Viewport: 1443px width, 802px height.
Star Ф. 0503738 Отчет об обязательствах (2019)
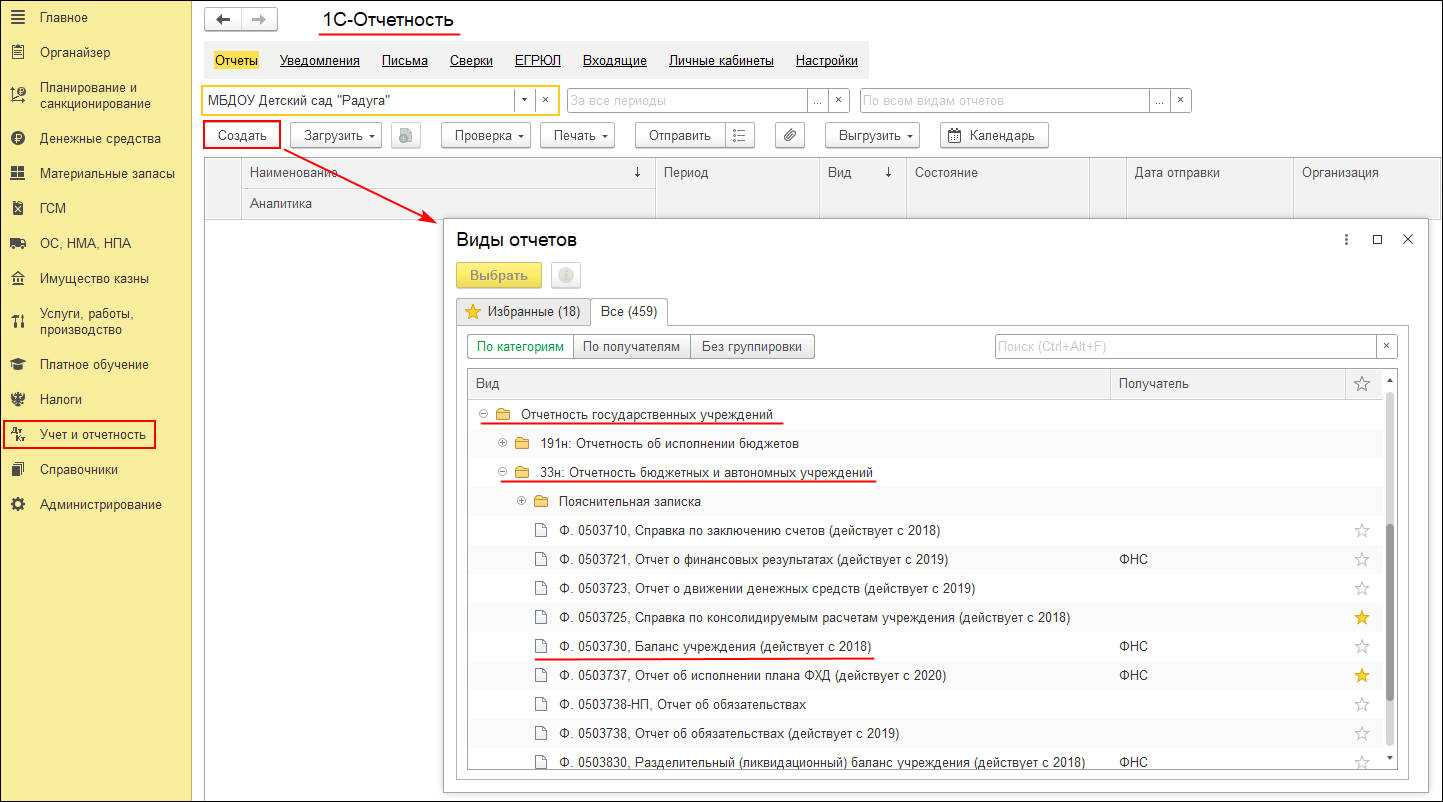coord(1361,734)
